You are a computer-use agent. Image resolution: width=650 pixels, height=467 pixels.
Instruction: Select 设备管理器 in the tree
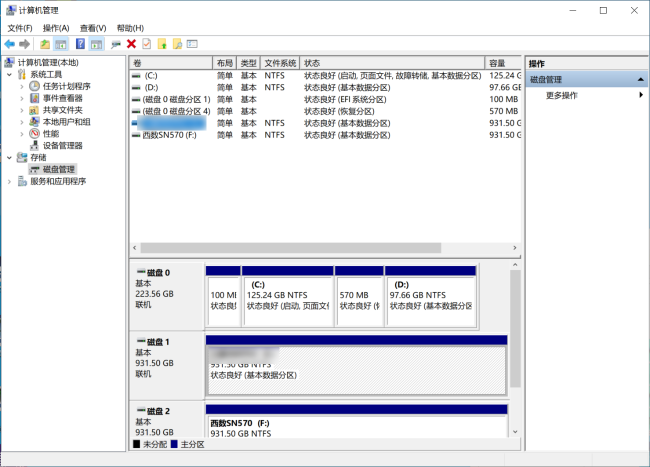coord(63,145)
